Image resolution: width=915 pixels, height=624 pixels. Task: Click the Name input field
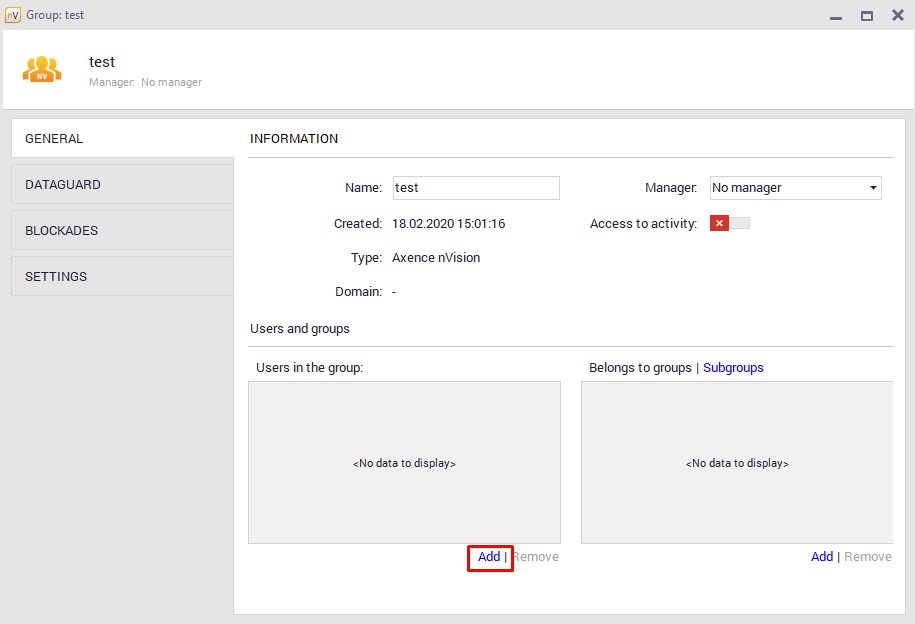point(476,188)
